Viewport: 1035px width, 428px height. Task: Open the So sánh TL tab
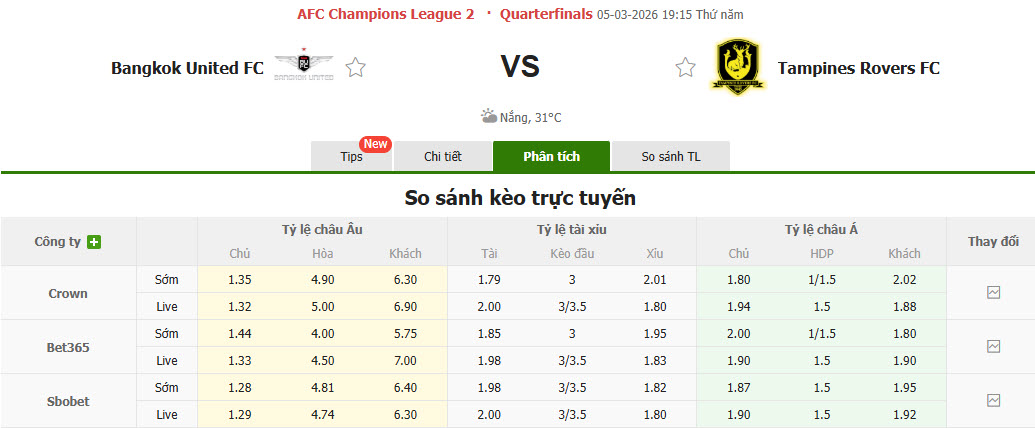tap(671, 157)
